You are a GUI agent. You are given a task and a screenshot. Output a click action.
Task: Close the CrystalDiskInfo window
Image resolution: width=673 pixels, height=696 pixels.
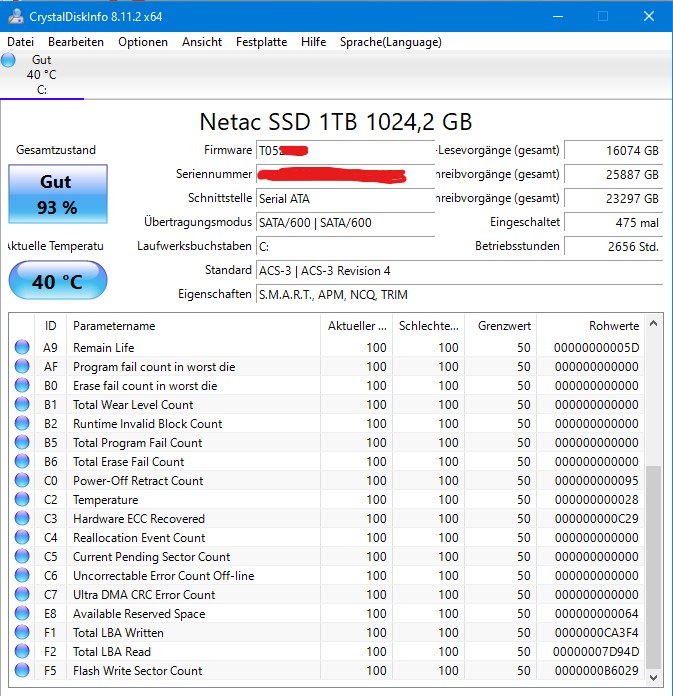point(649,16)
